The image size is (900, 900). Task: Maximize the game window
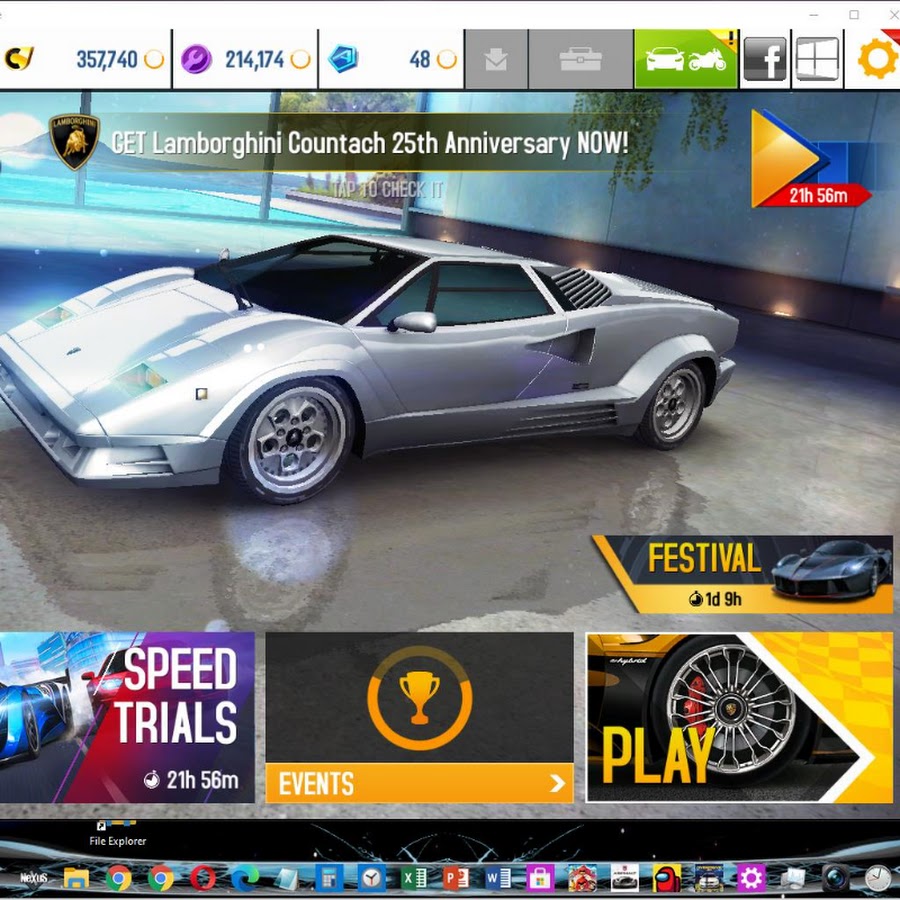click(854, 15)
